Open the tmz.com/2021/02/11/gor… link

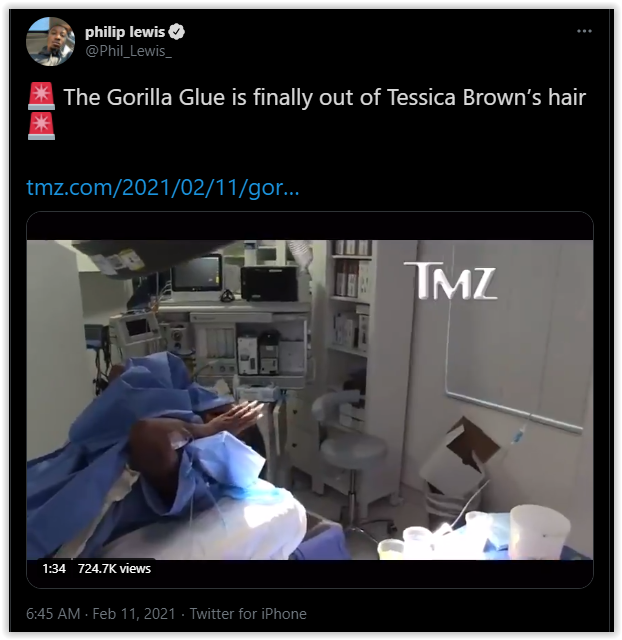(x=162, y=188)
